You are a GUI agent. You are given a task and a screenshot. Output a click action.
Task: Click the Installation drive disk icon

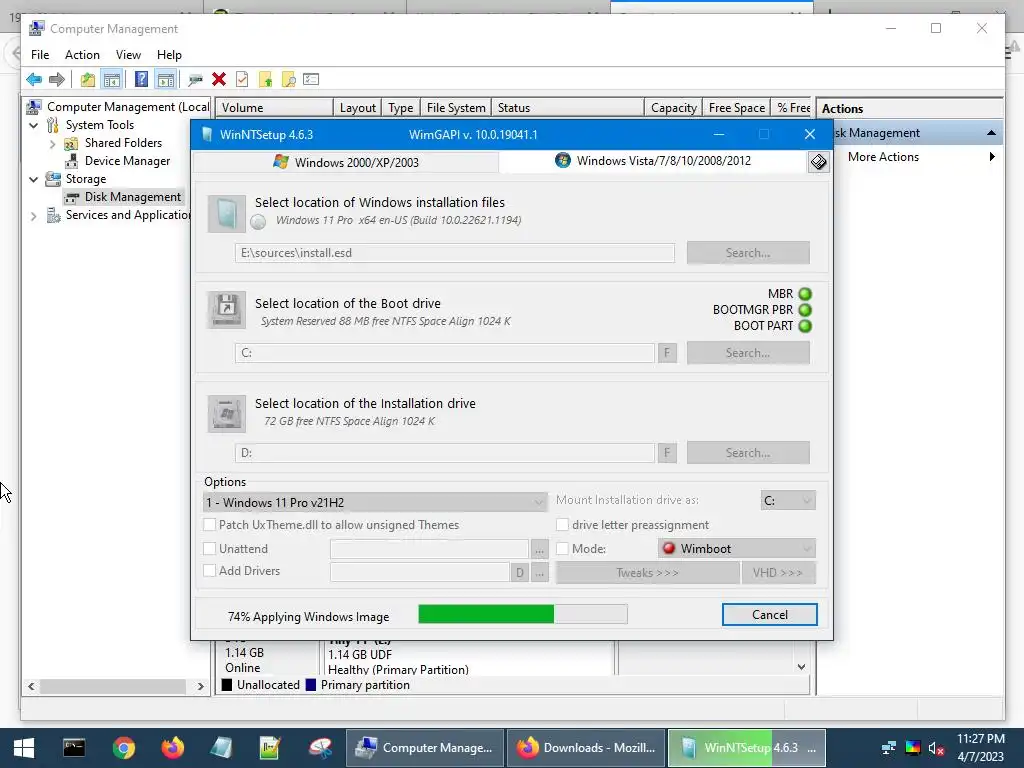(x=227, y=413)
